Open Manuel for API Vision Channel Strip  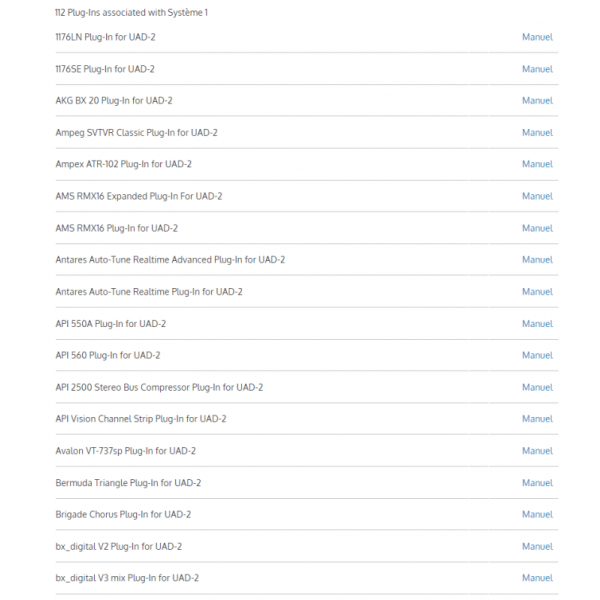pyautogui.click(x=537, y=419)
